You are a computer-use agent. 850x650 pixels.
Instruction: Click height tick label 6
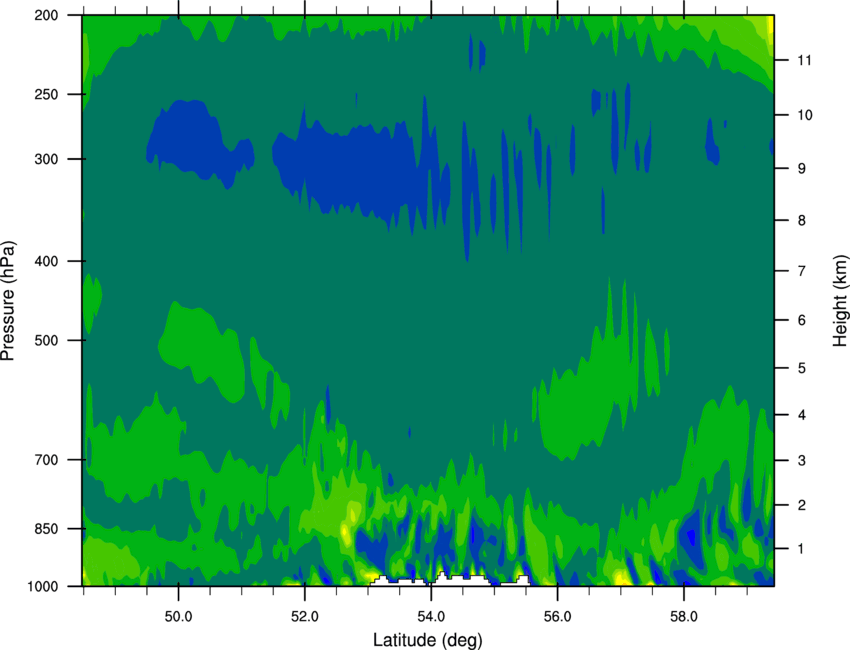pyautogui.click(x=802, y=320)
